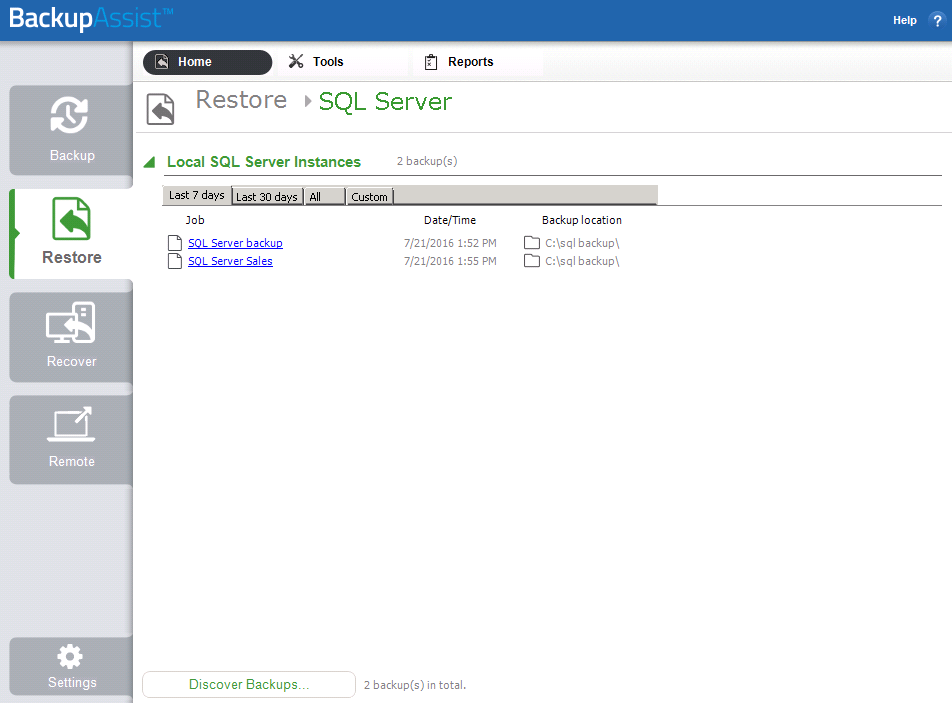
Task: Click folder icon for 1:52 PM backup location
Action: [532, 243]
